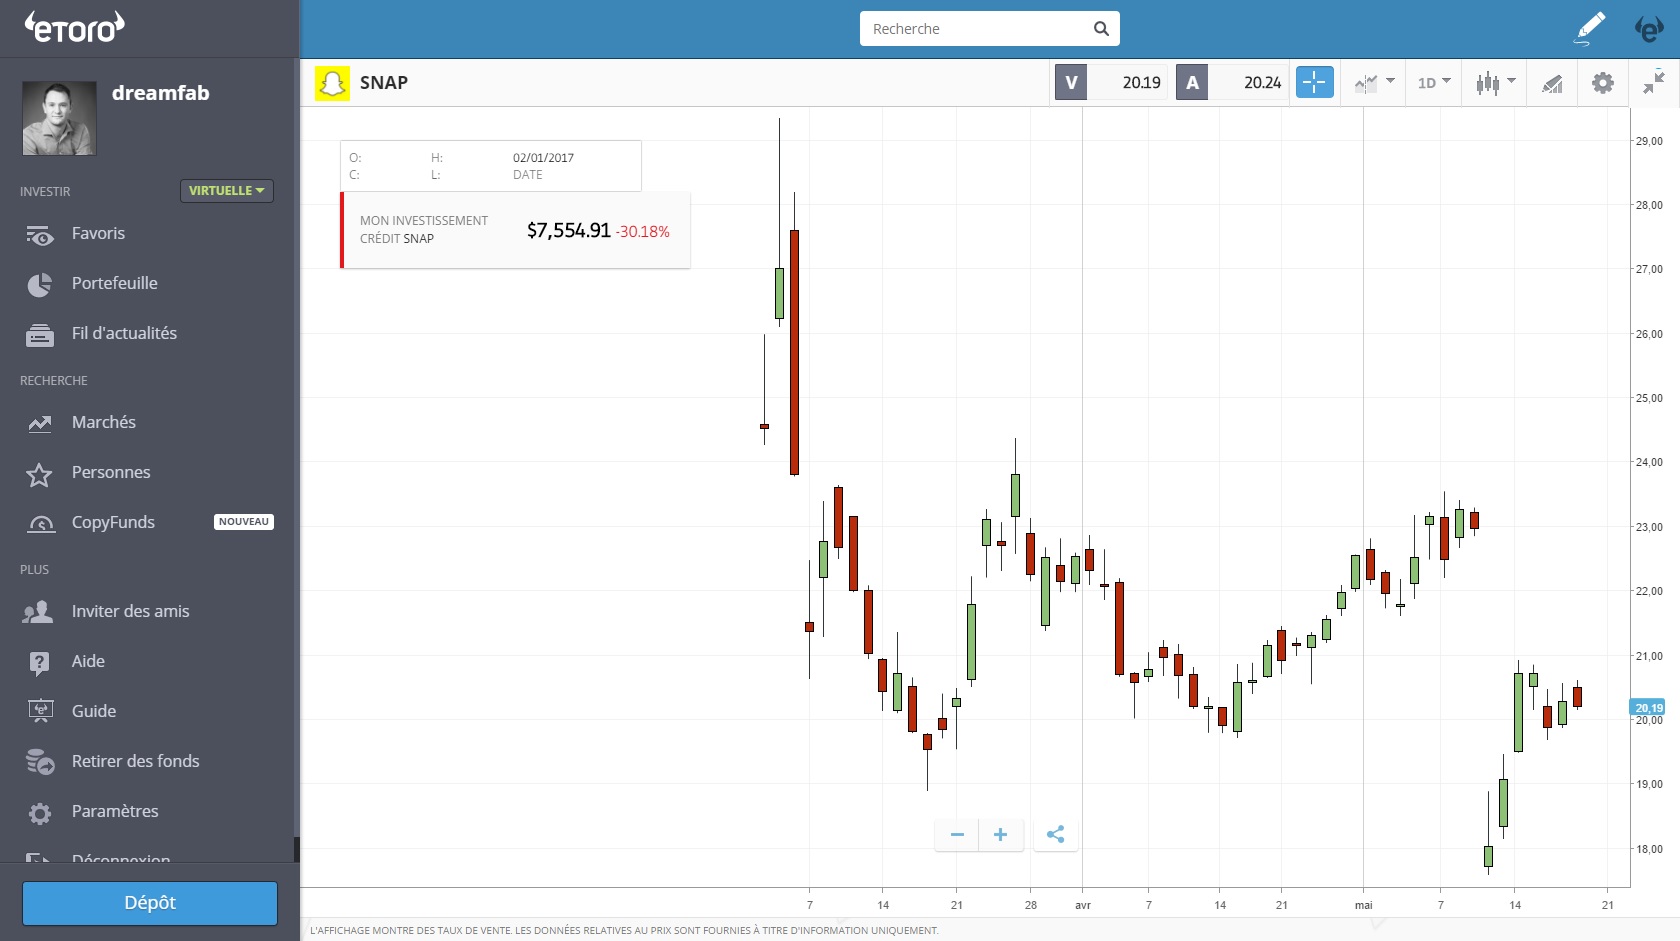Image resolution: width=1680 pixels, height=941 pixels.
Task: Click the drawing tools pencil icon
Action: [1552, 83]
